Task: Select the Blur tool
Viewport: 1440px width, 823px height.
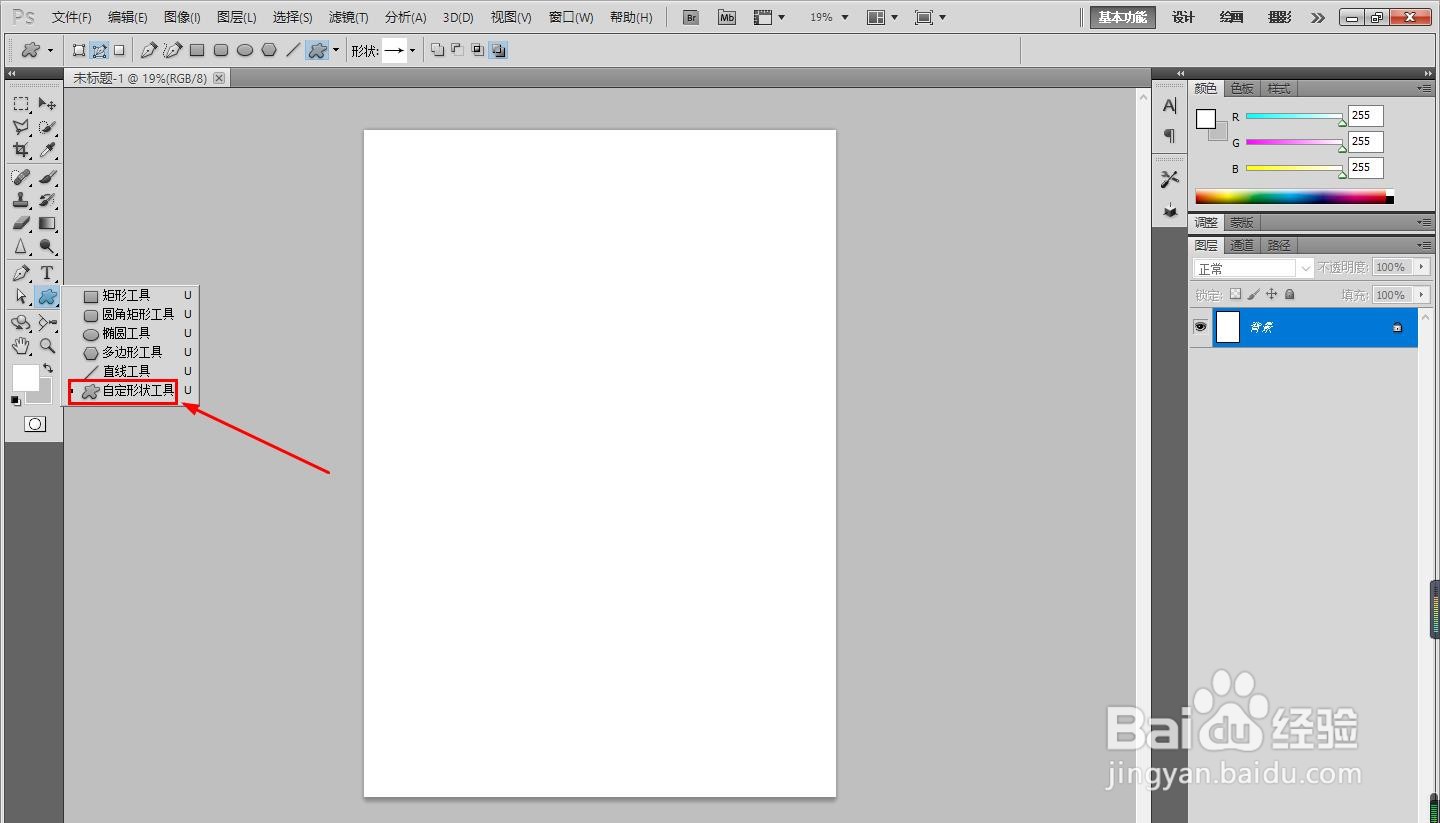Action: point(21,246)
